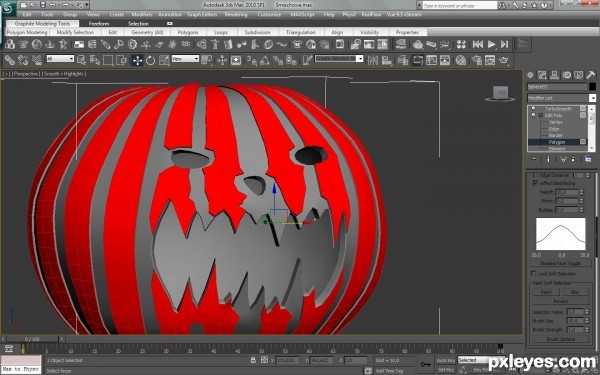Screen dimensions: 600x375
Task: Toggle the Selection Lock padlock in status bar
Action: pos(253,360)
